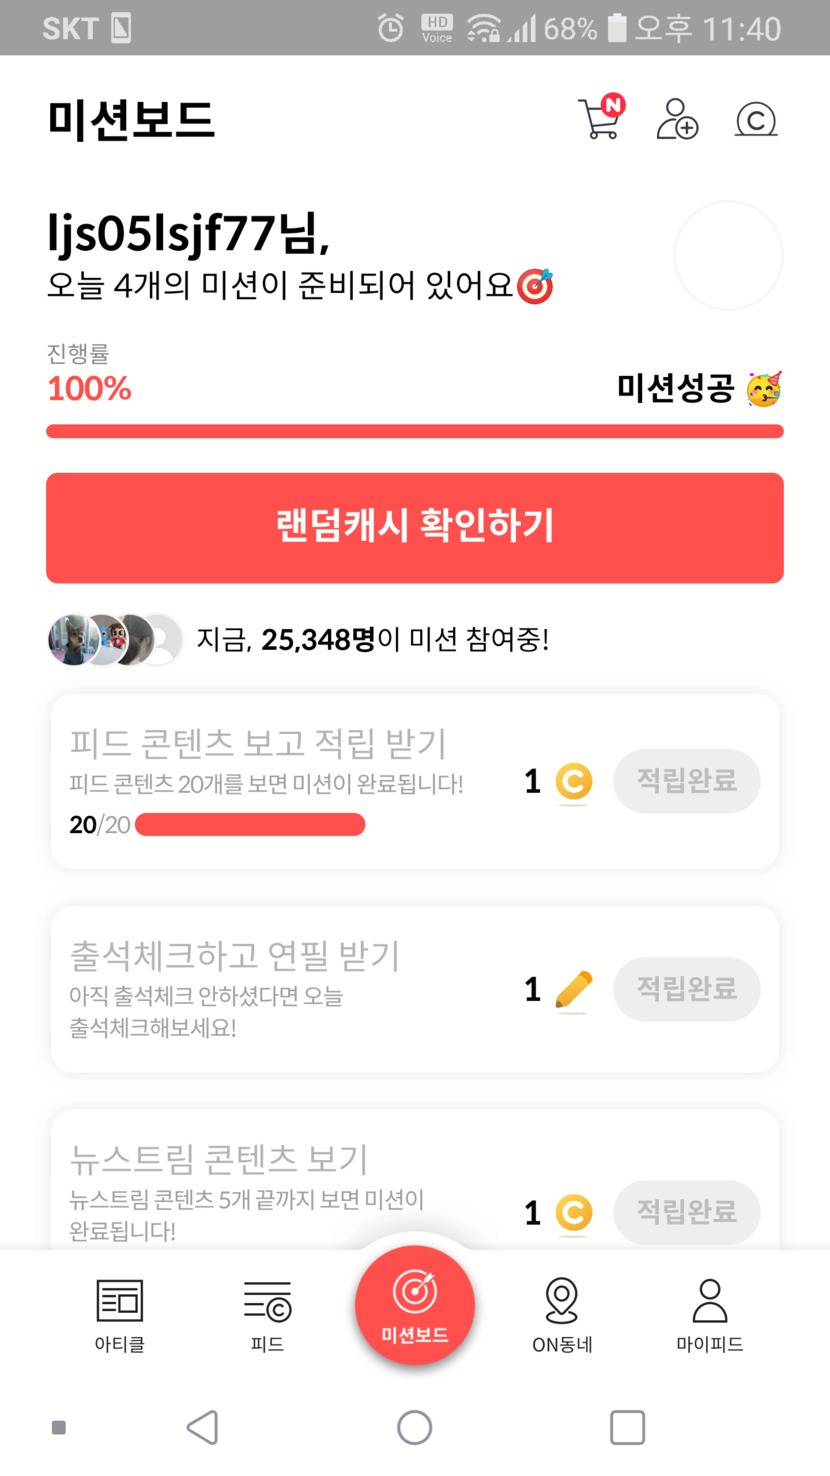The height and width of the screenshot is (1476, 830).
Task: Tap the participant avatars cluster
Action: pos(115,640)
